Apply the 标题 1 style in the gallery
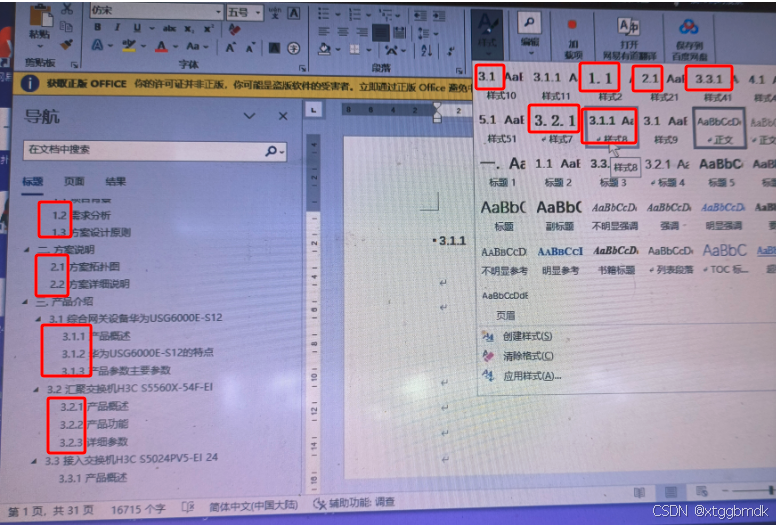 click(503, 171)
